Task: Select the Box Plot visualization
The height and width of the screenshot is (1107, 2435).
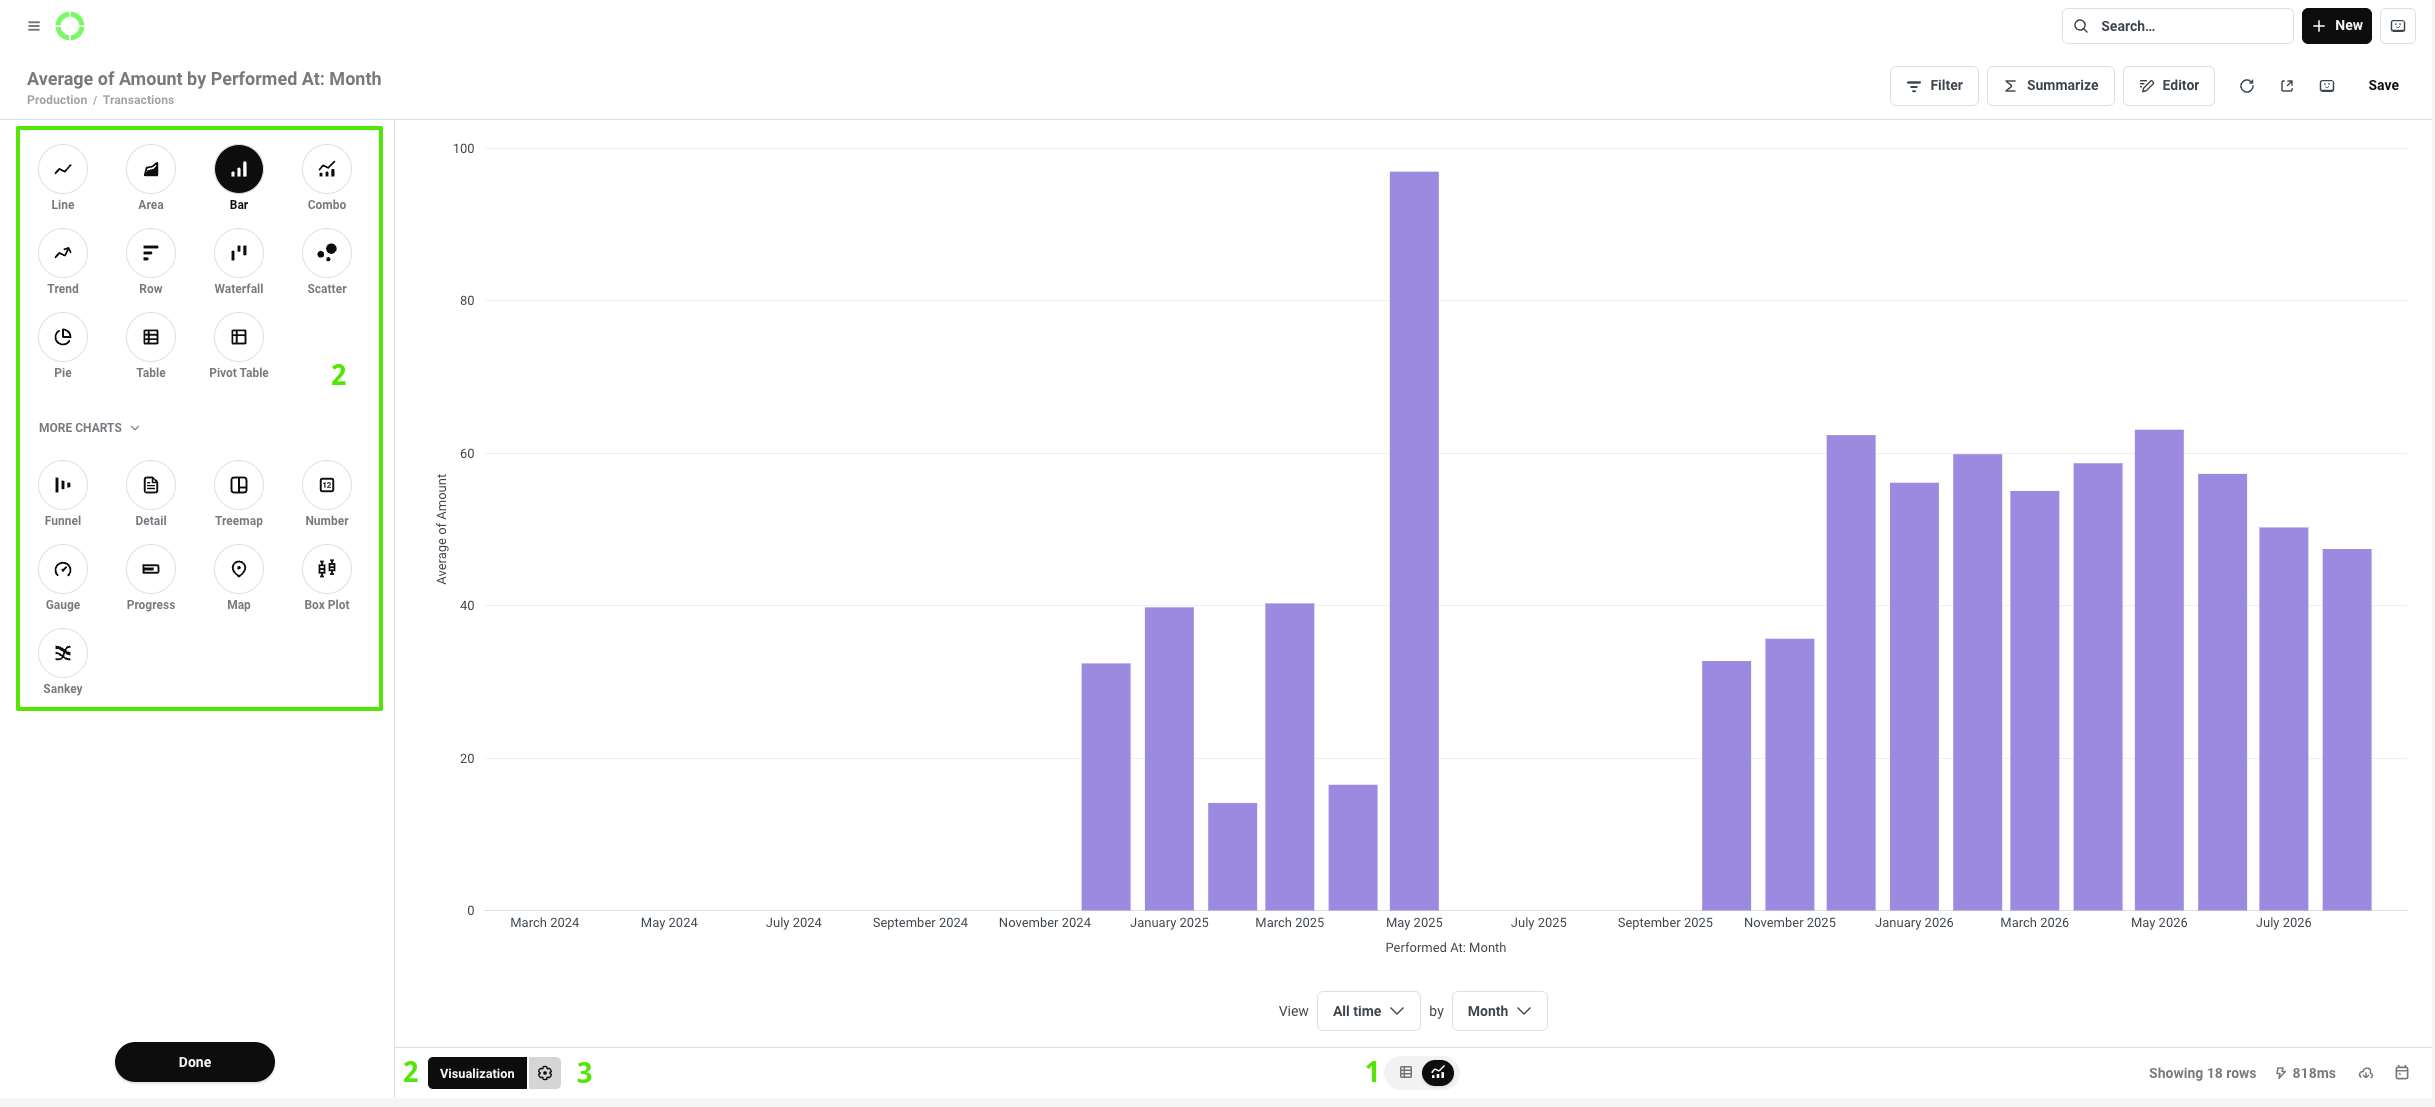Action: pos(327,570)
